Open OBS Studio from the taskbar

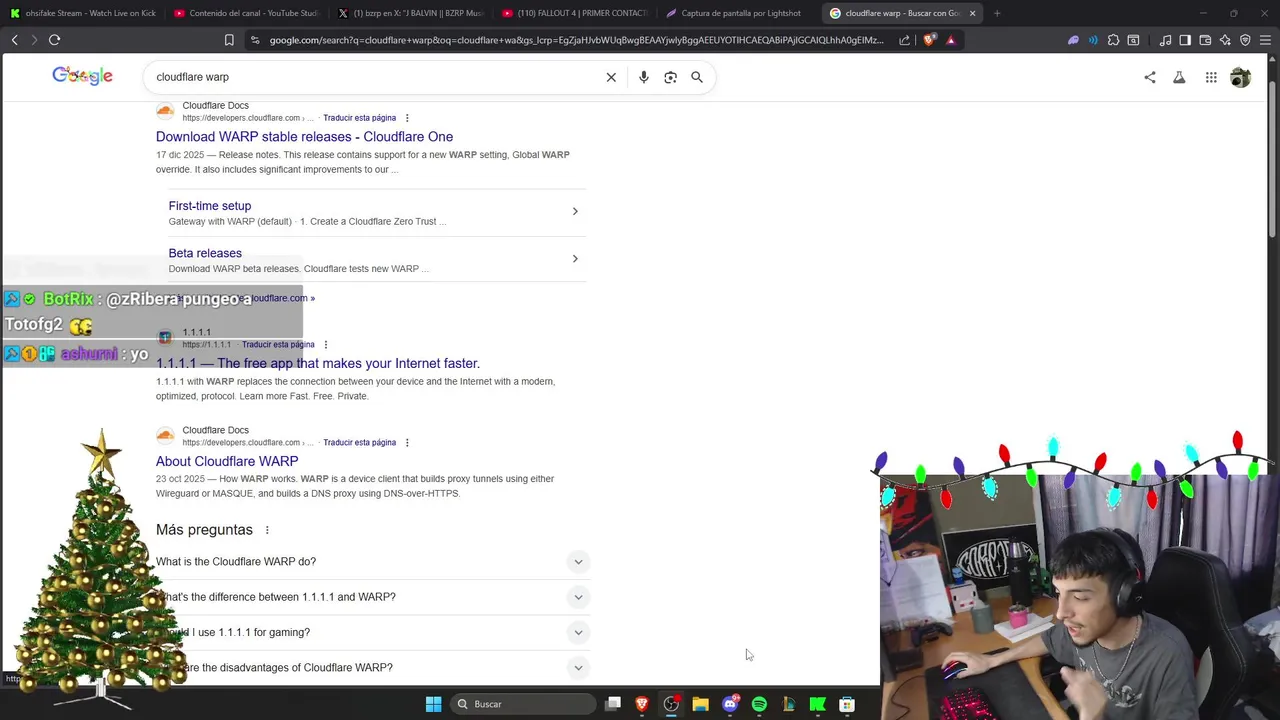pyautogui.click(x=671, y=704)
